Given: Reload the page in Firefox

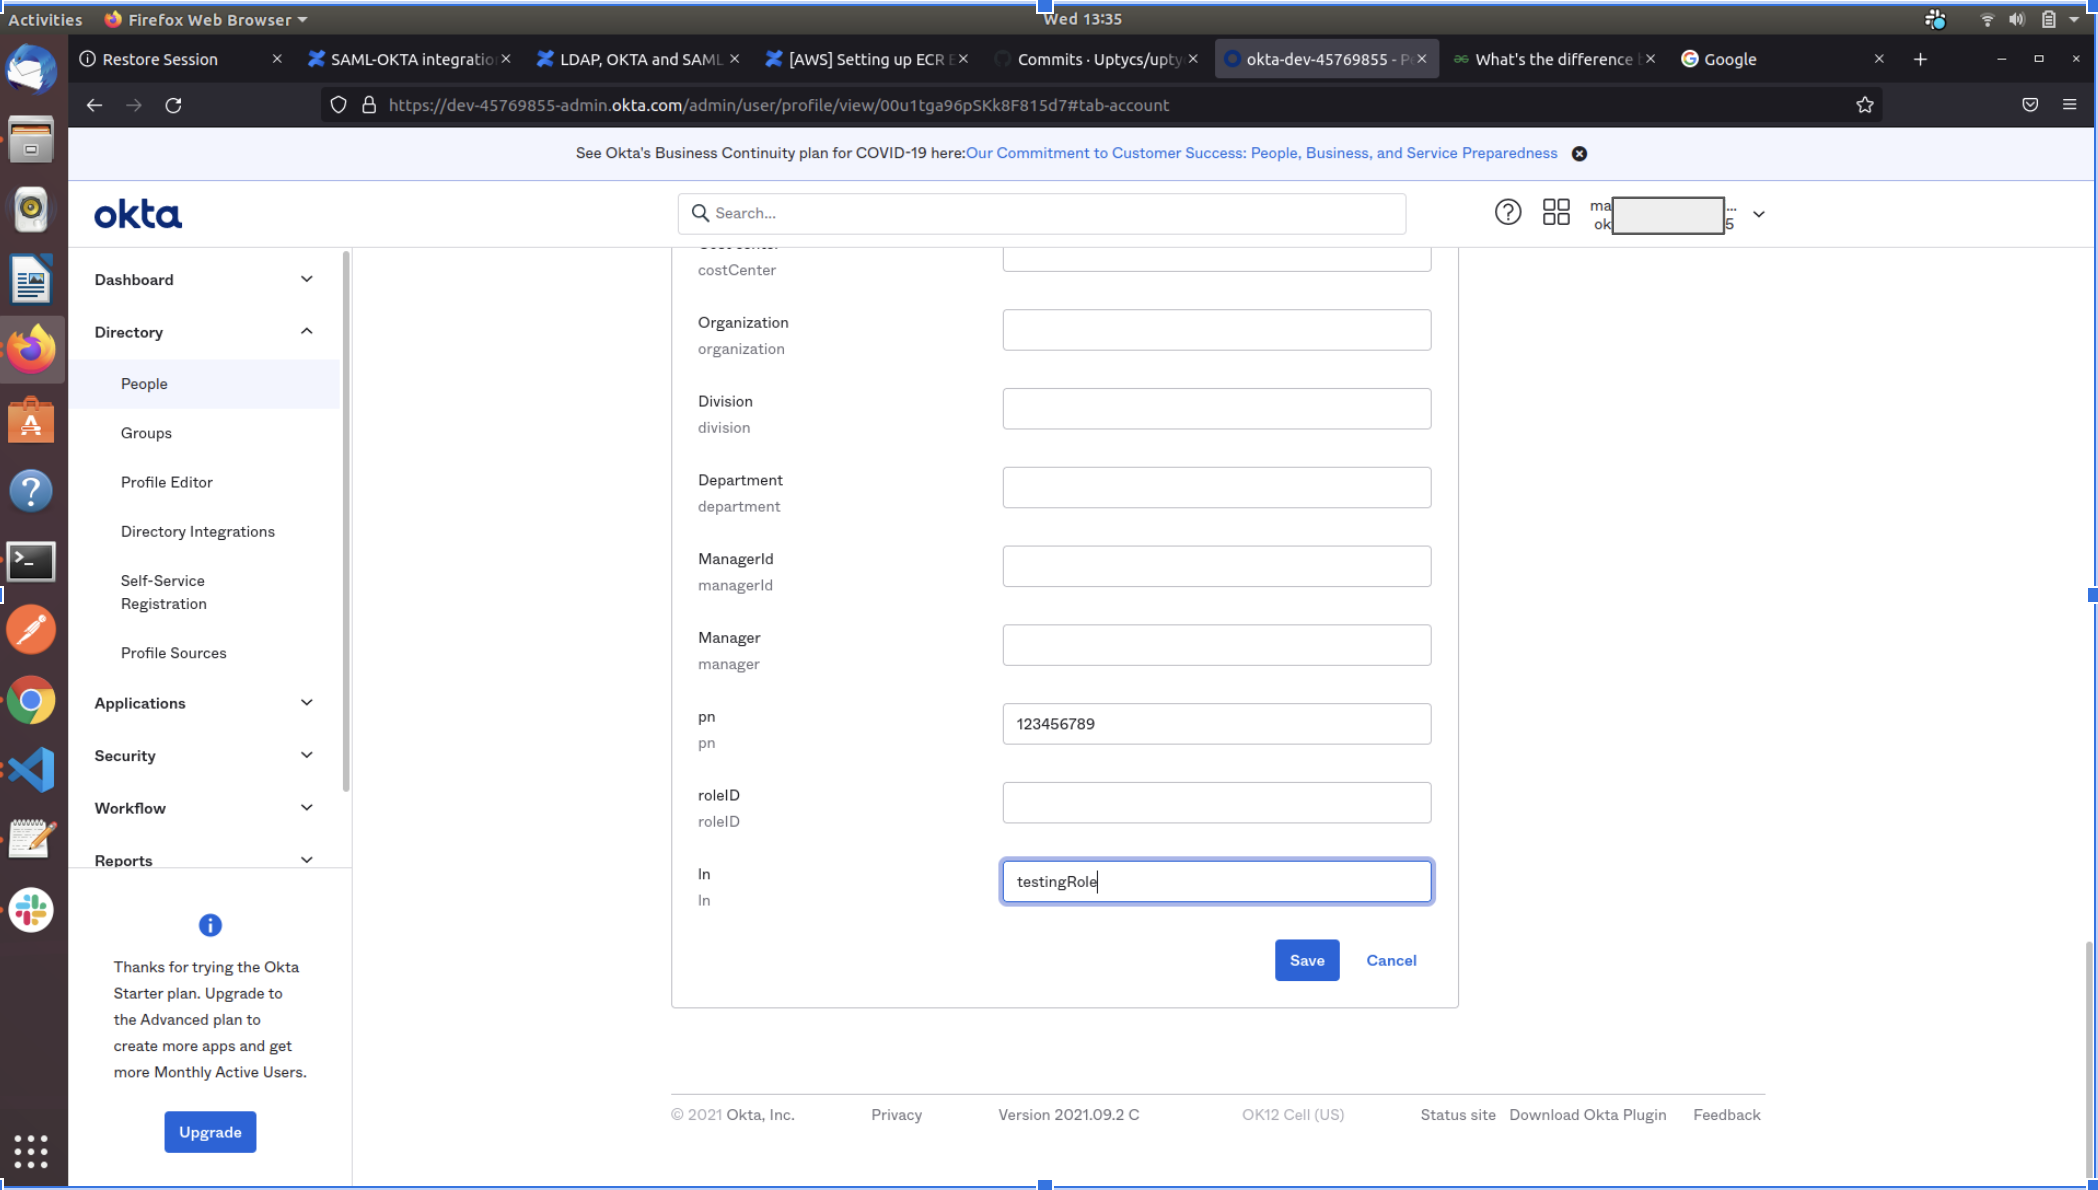Looking at the screenshot, I should [x=173, y=105].
